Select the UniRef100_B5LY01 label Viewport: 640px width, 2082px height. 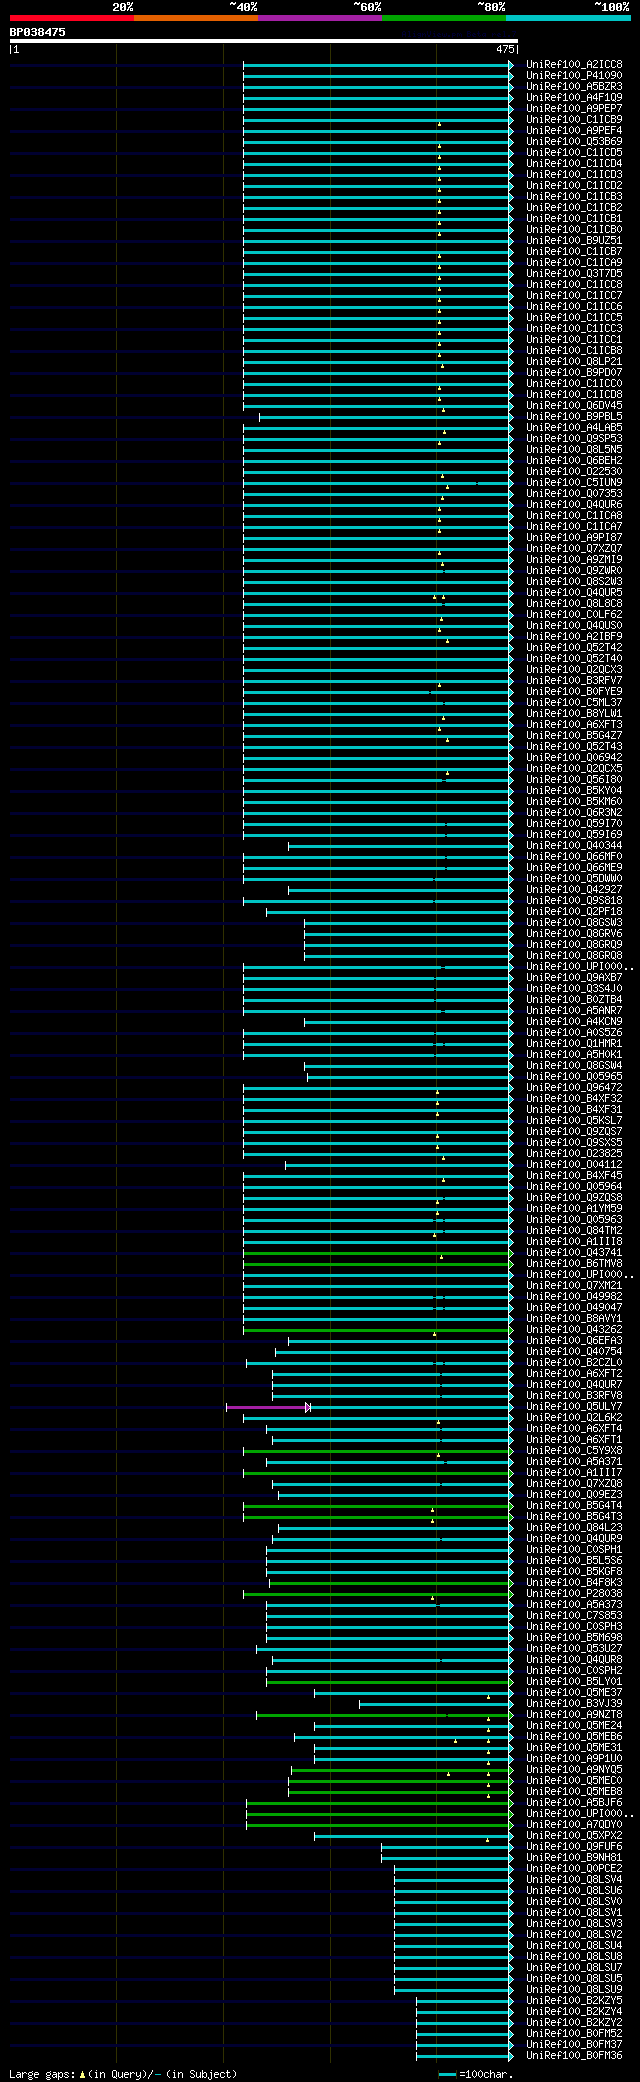[574, 1682]
